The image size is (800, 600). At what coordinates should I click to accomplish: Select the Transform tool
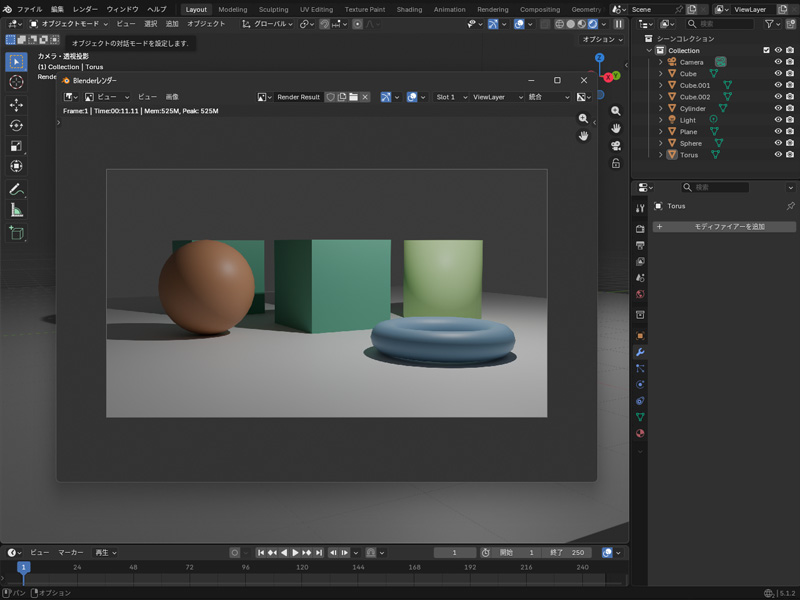[16, 166]
